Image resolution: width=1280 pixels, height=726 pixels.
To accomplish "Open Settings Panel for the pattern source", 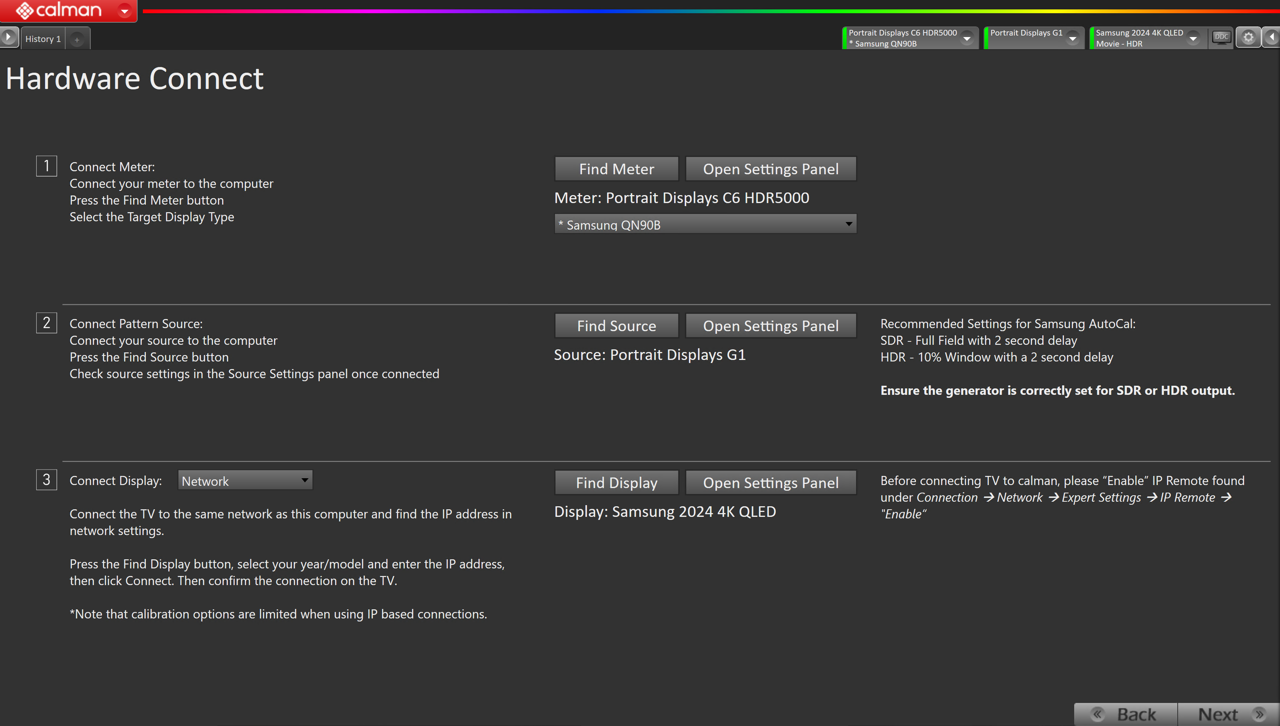I will (x=771, y=326).
